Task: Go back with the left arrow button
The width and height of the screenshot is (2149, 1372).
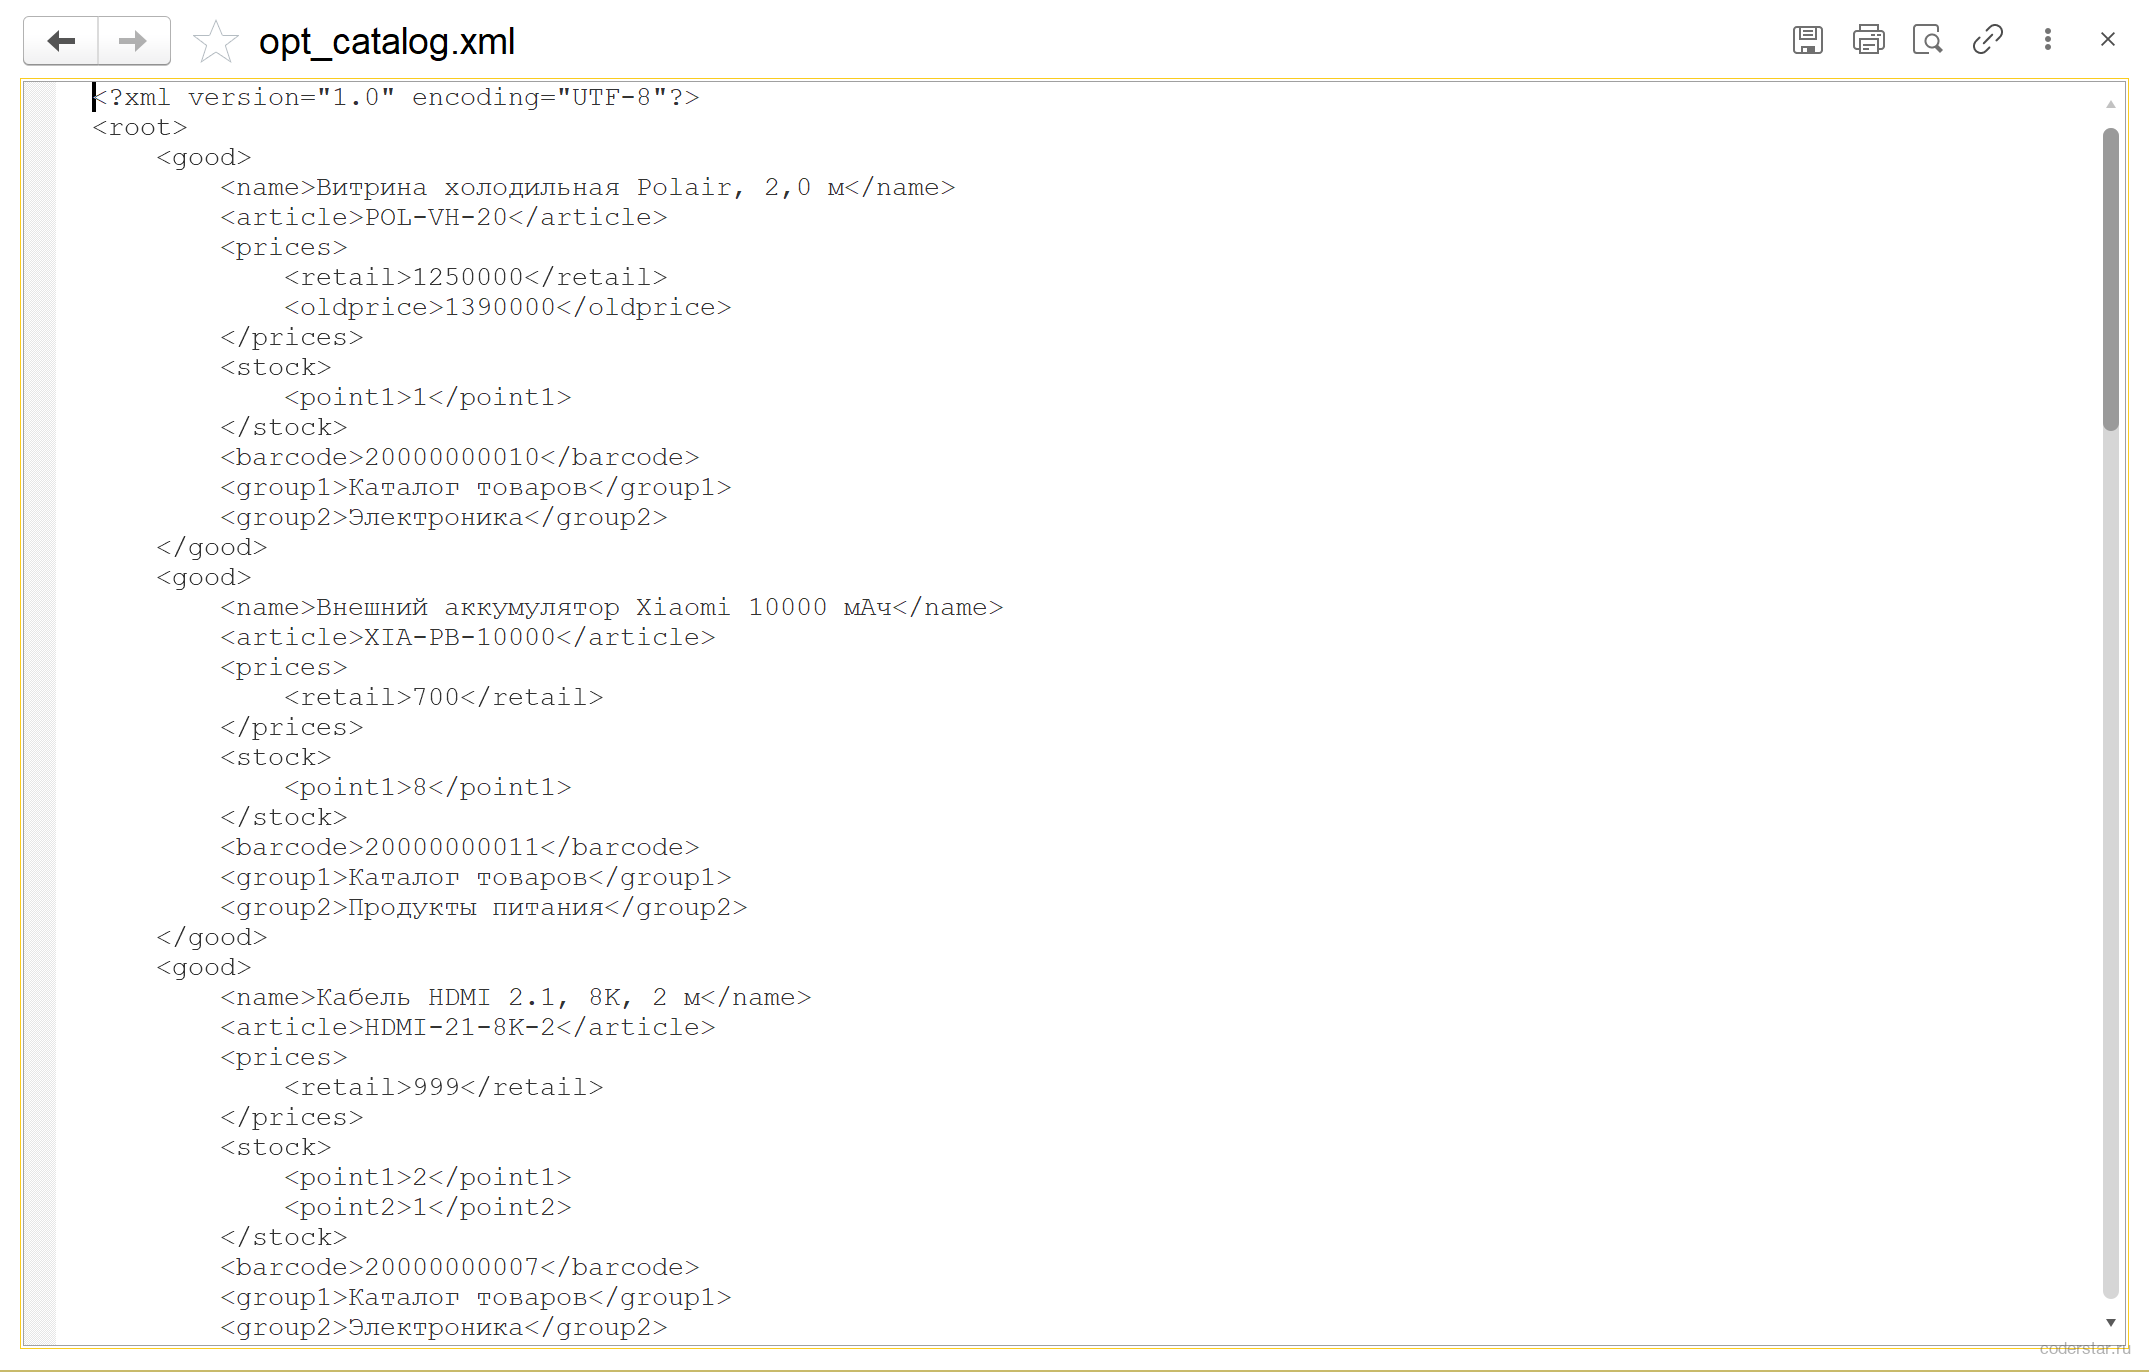Action: [x=61, y=41]
